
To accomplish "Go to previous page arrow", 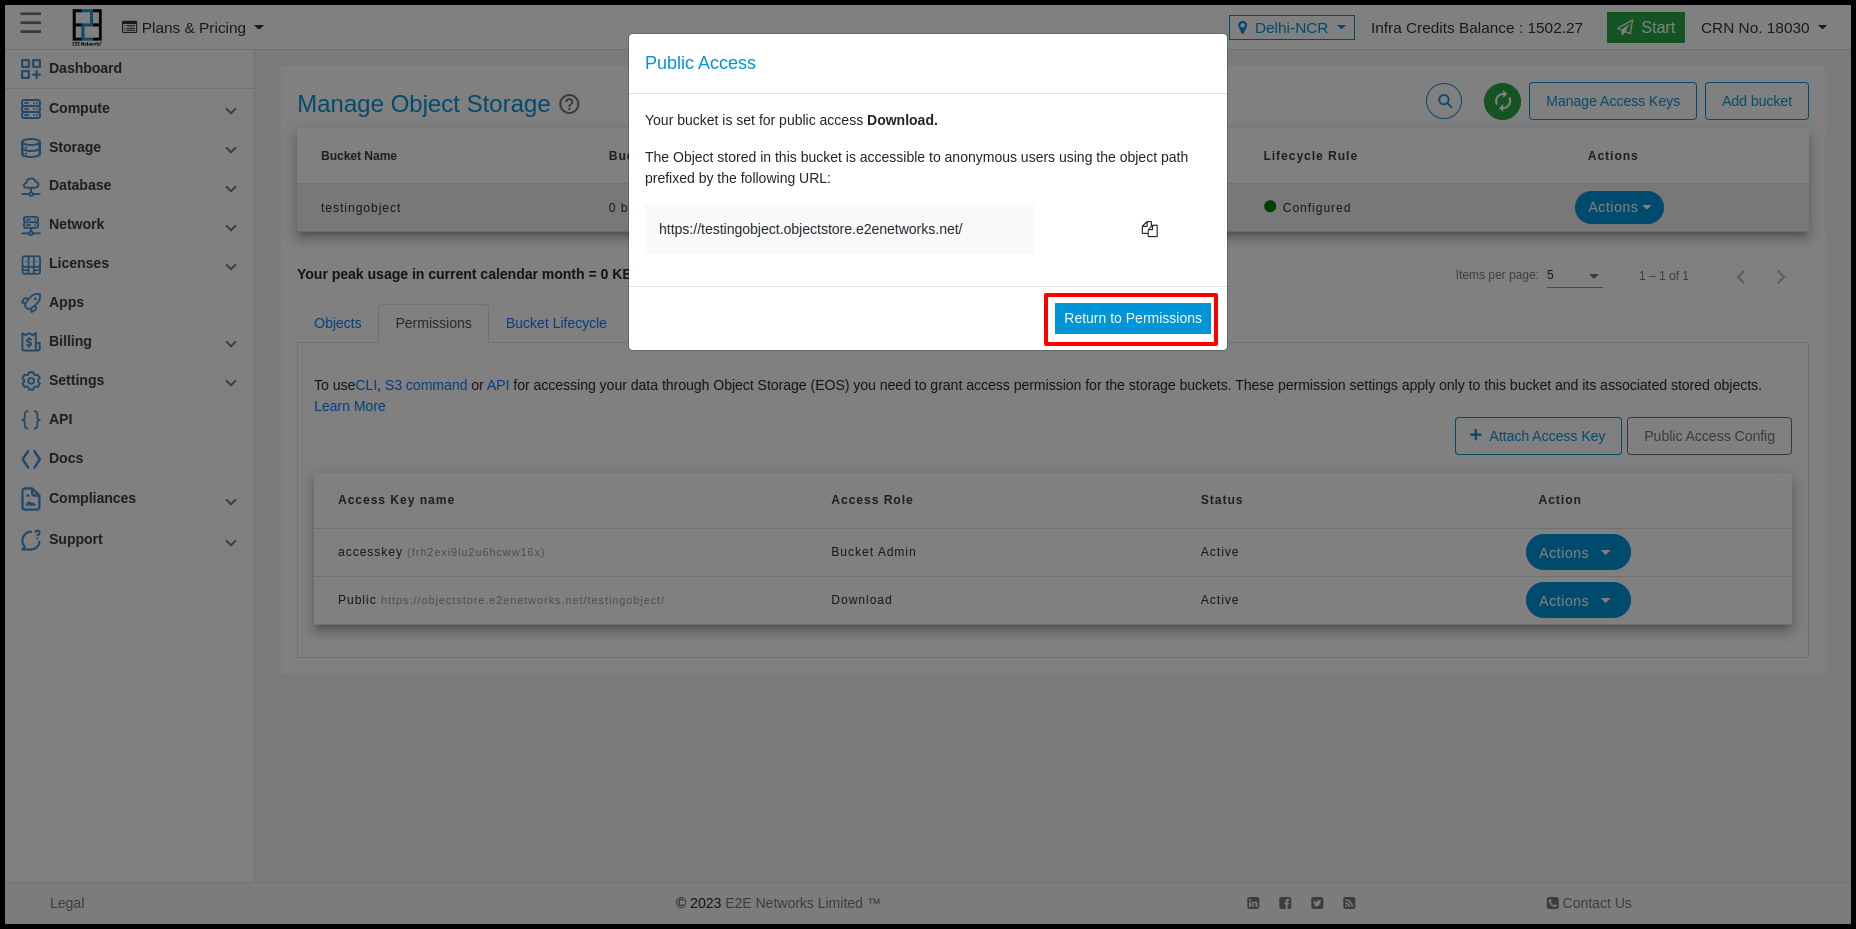I will [1741, 277].
